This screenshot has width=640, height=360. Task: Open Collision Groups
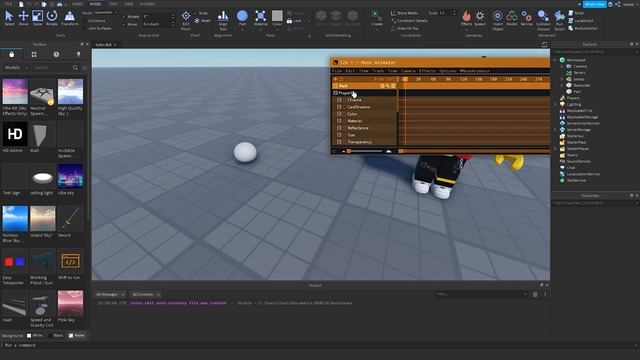click(543, 20)
